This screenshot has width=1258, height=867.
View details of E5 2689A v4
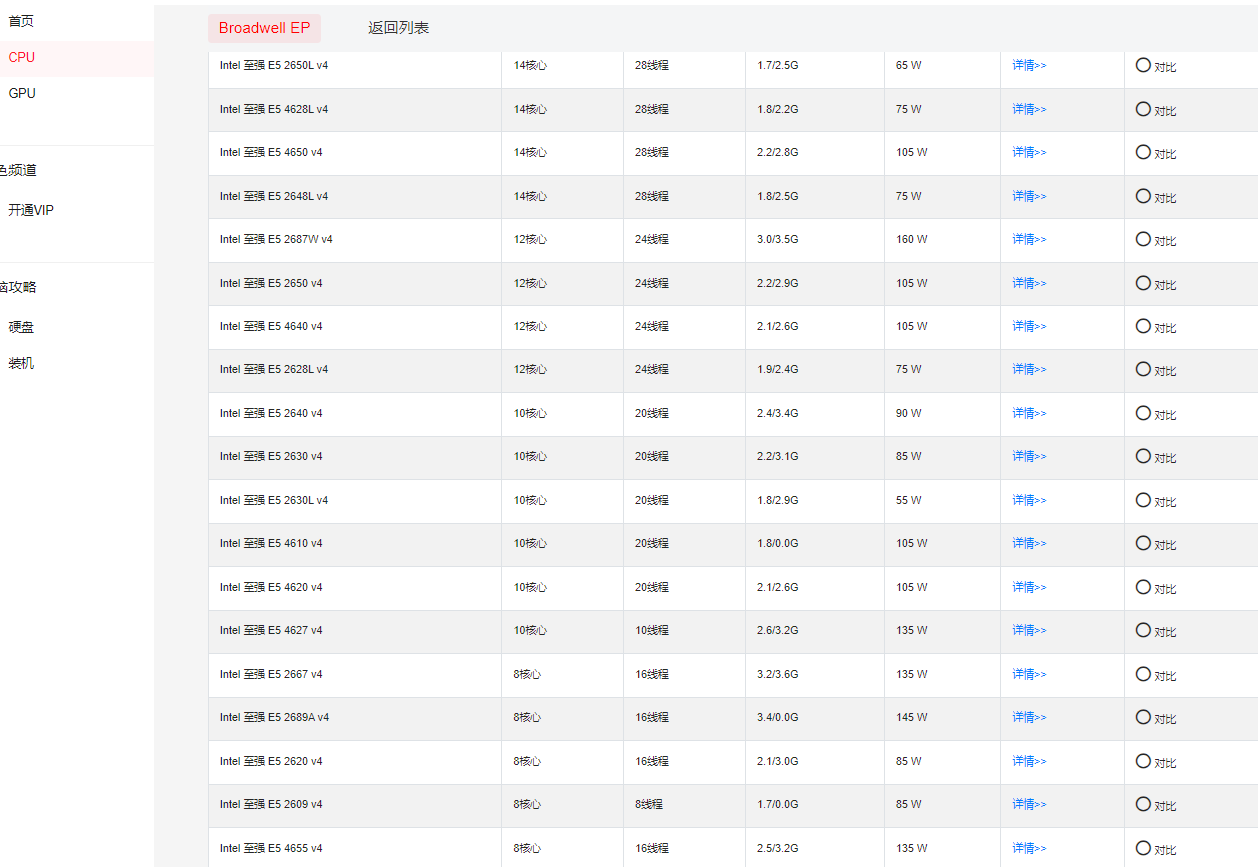click(x=1029, y=717)
